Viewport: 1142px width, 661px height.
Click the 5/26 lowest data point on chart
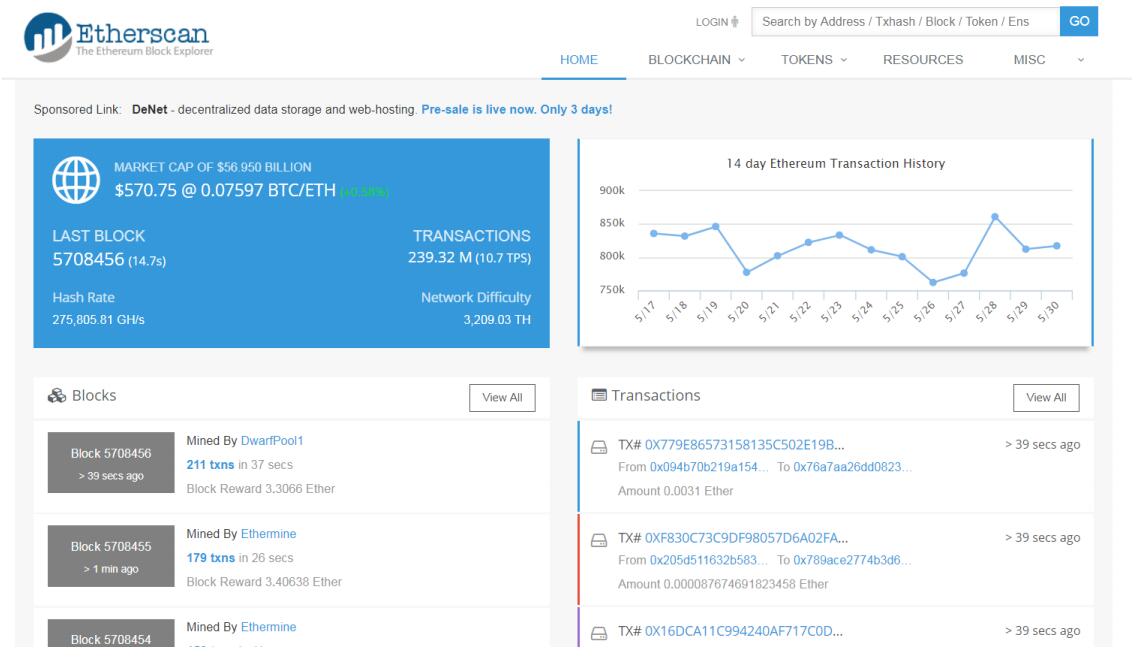(933, 282)
